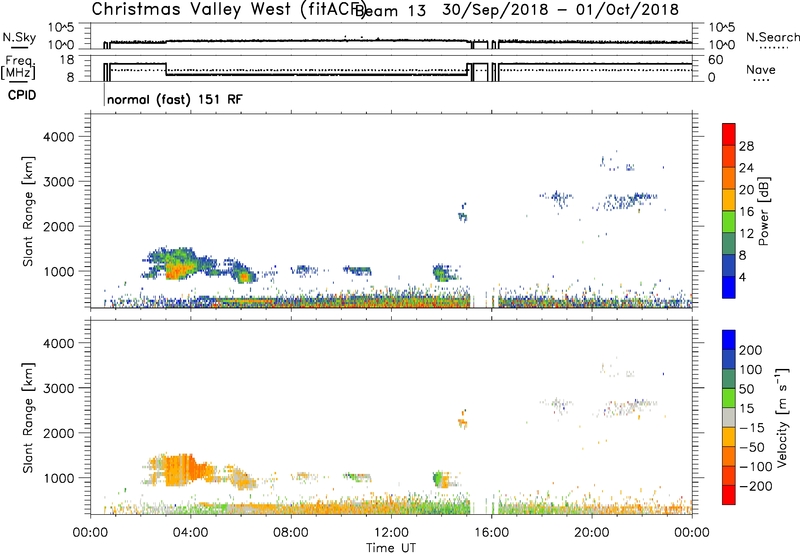The width and height of the screenshot is (800, 554).
Task: Pick the light green 12-16 dB Power colorbar segment
Action: click(729, 222)
